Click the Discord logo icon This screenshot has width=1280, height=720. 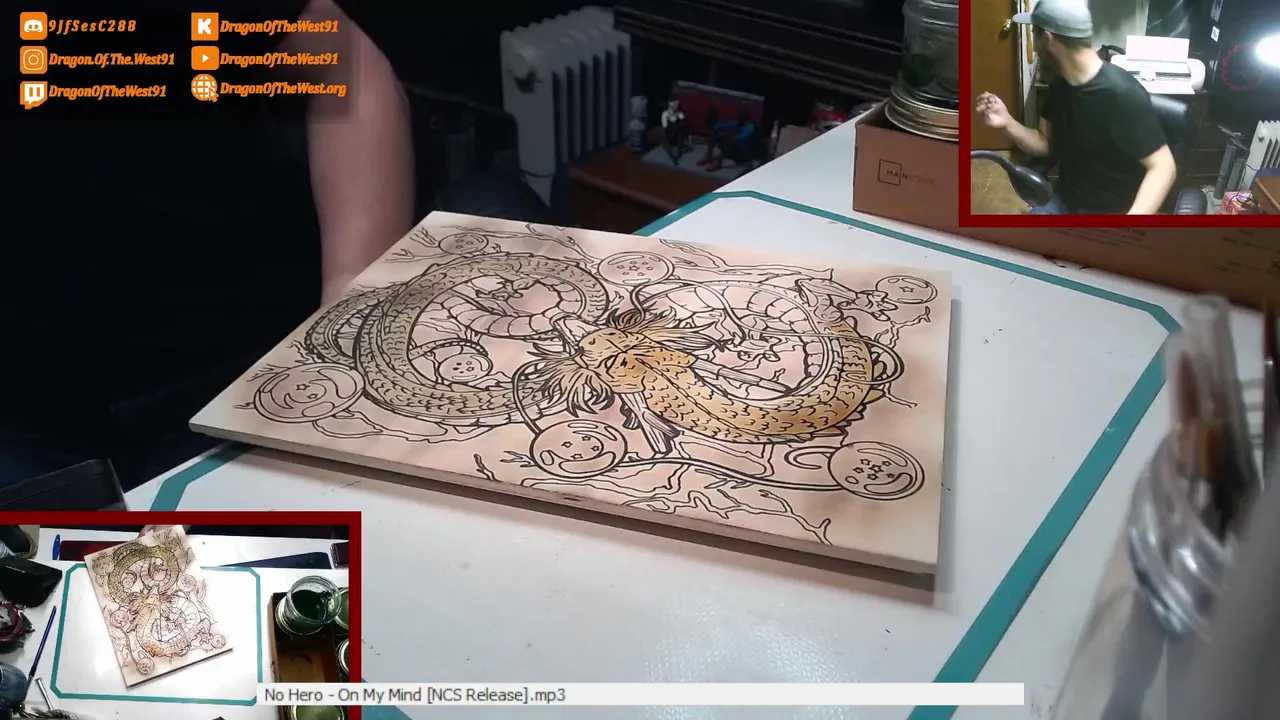click(x=33, y=27)
